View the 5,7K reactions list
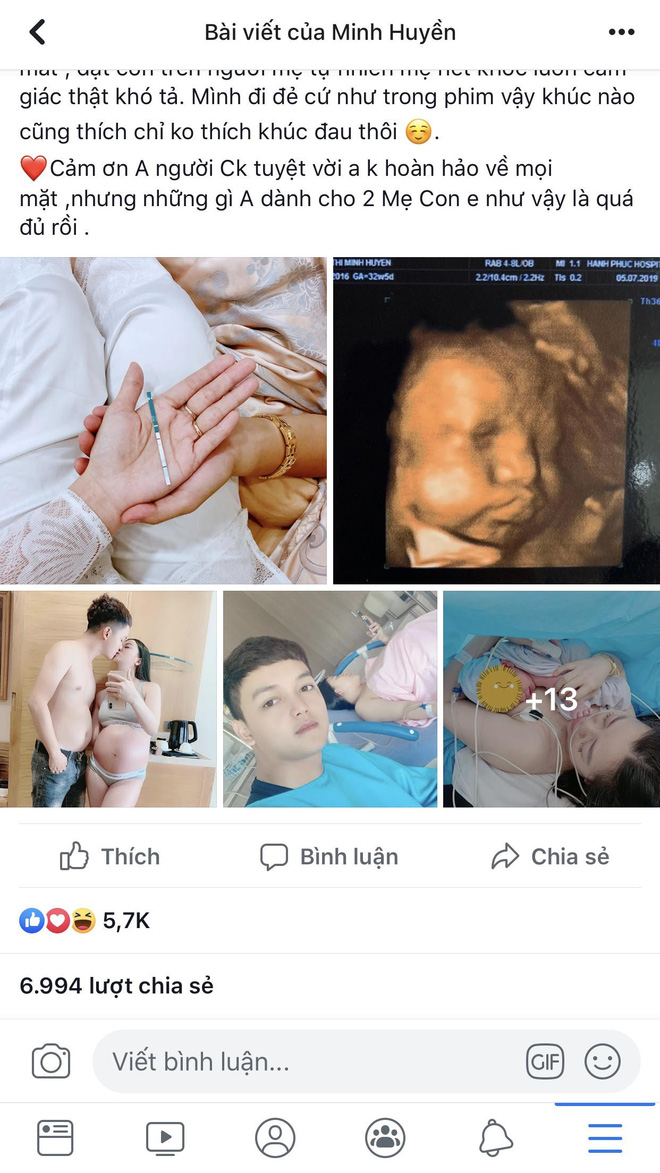The width and height of the screenshot is (660, 1173). pyautogui.click(x=85, y=921)
